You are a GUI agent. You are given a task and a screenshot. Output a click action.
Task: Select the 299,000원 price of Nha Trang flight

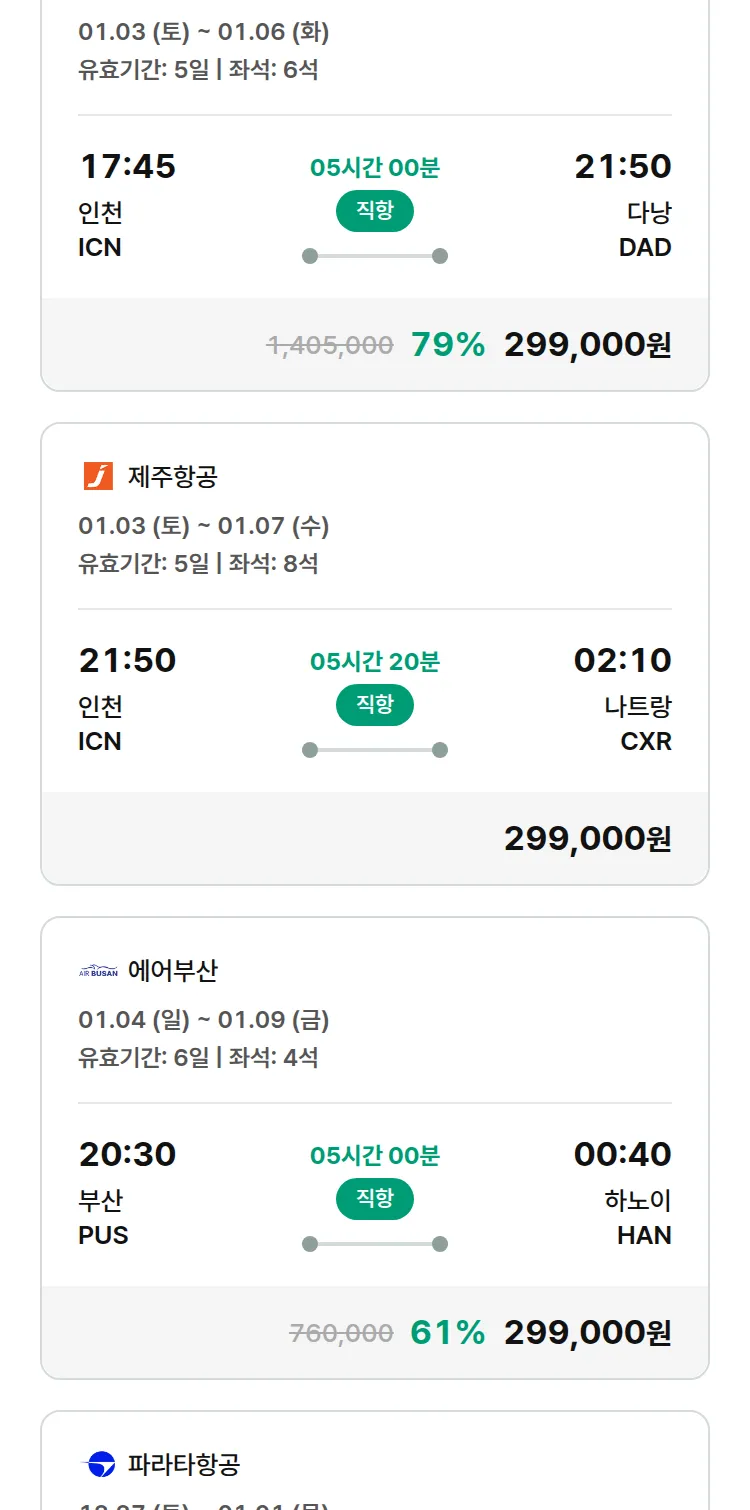(587, 839)
